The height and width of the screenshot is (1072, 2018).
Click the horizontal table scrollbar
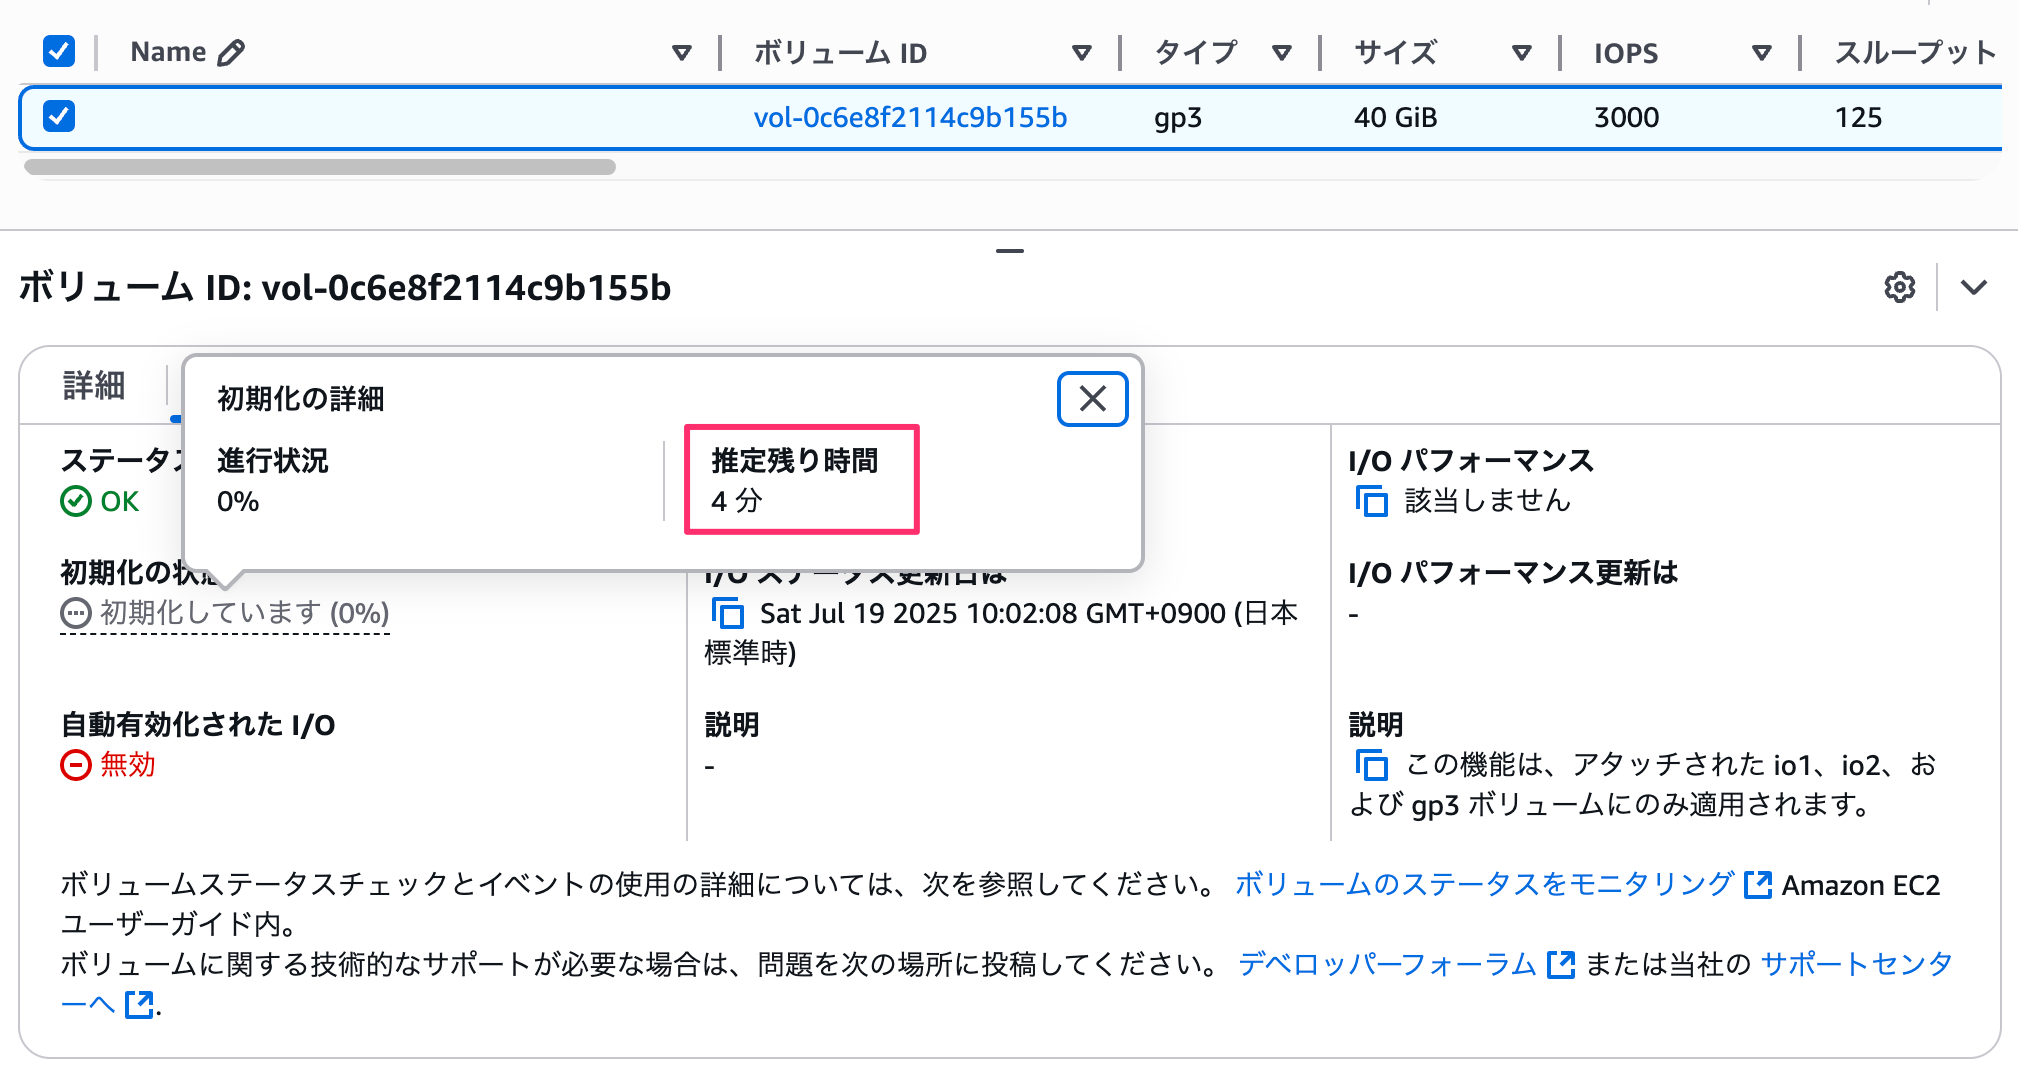click(320, 167)
